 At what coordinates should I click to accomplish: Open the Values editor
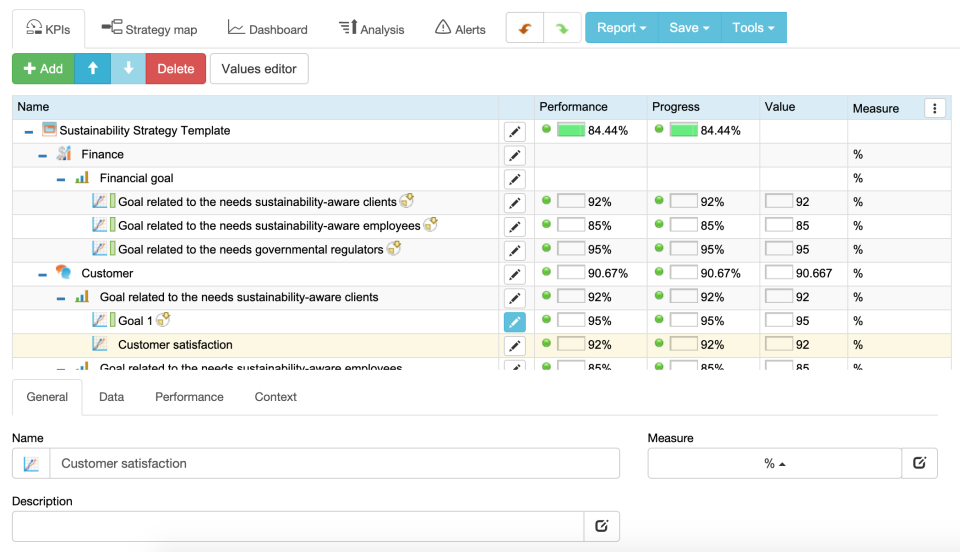pyautogui.click(x=259, y=69)
